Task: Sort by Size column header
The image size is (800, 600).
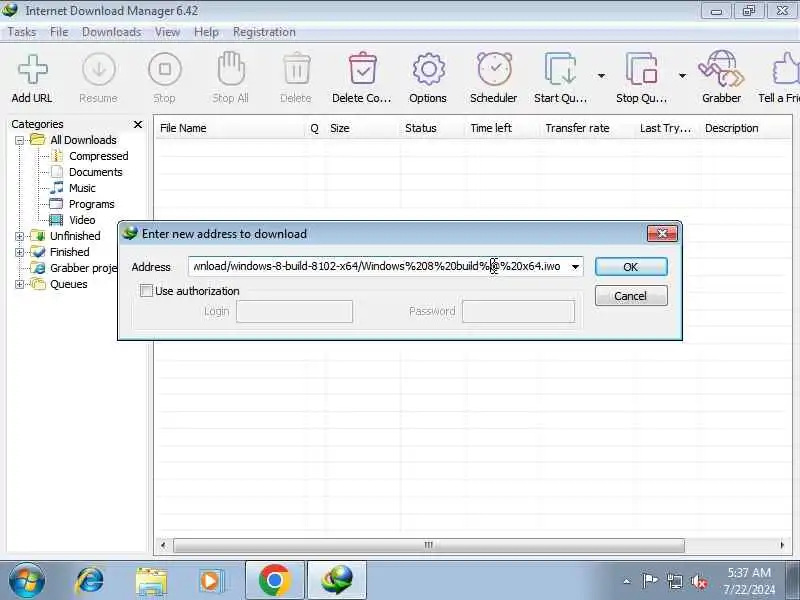Action: click(362, 128)
